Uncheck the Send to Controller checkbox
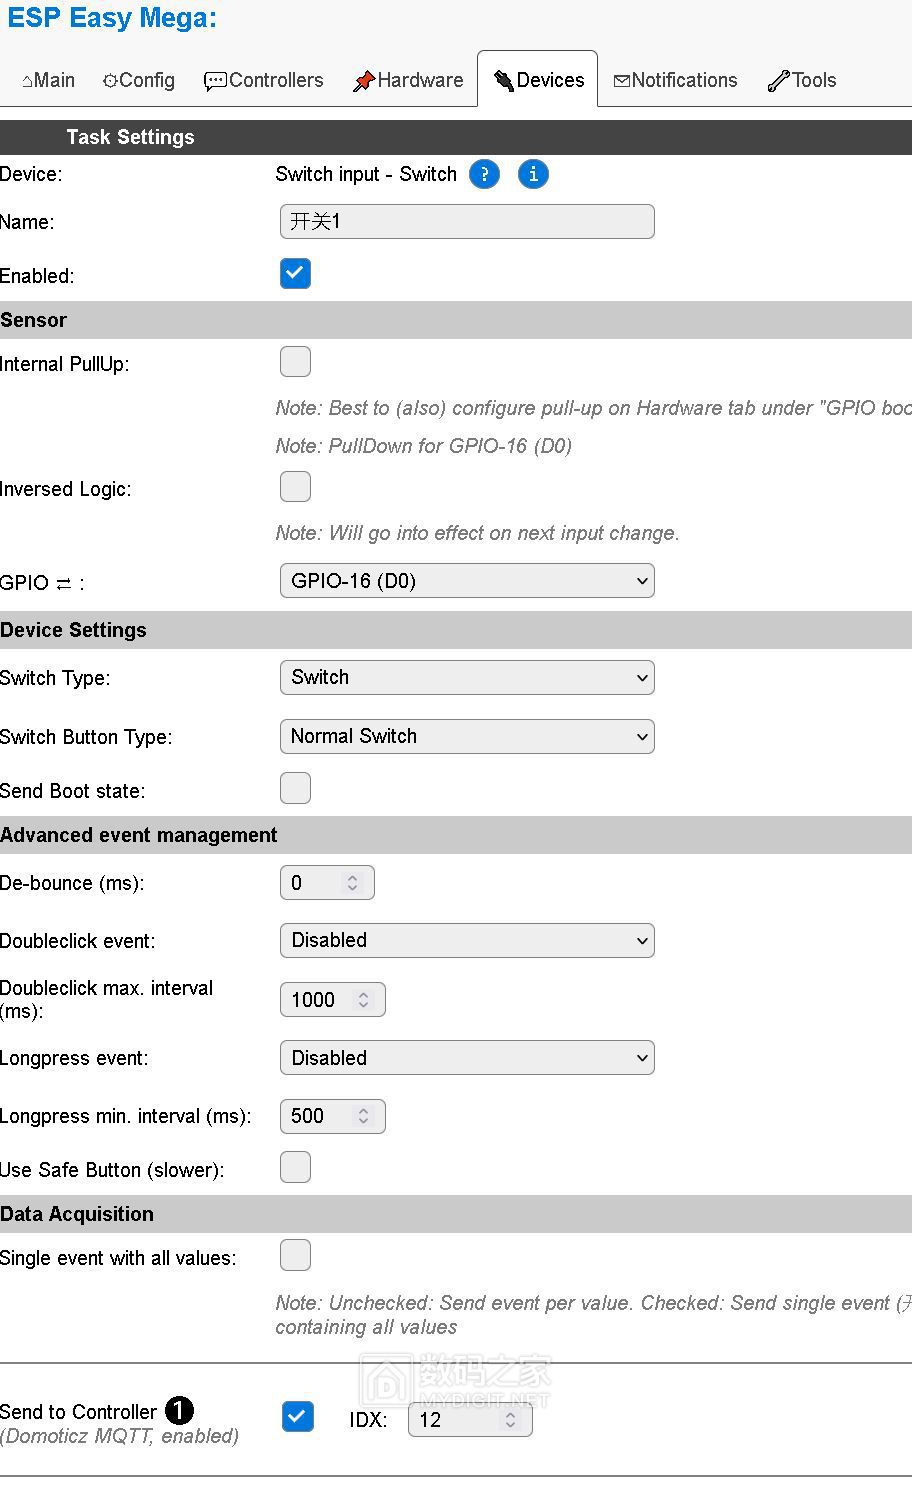 click(x=297, y=1417)
